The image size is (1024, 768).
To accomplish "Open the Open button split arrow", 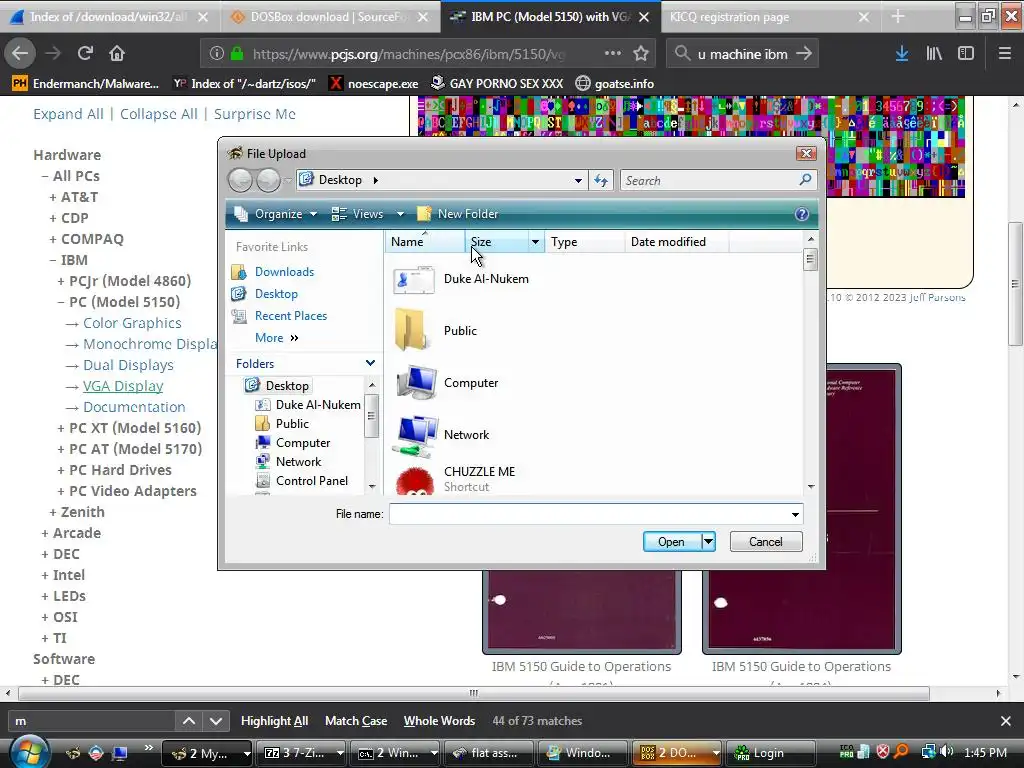I will pos(709,541).
